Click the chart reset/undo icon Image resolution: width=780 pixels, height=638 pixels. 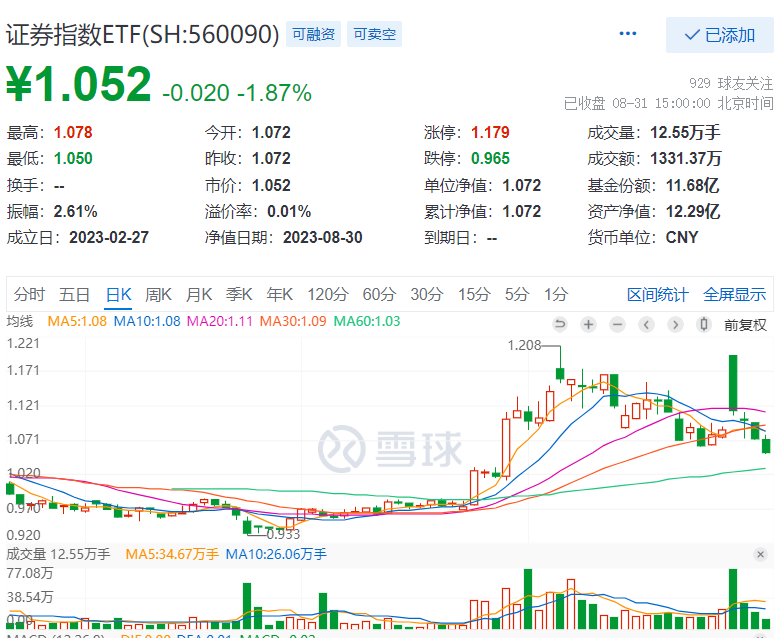560,325
